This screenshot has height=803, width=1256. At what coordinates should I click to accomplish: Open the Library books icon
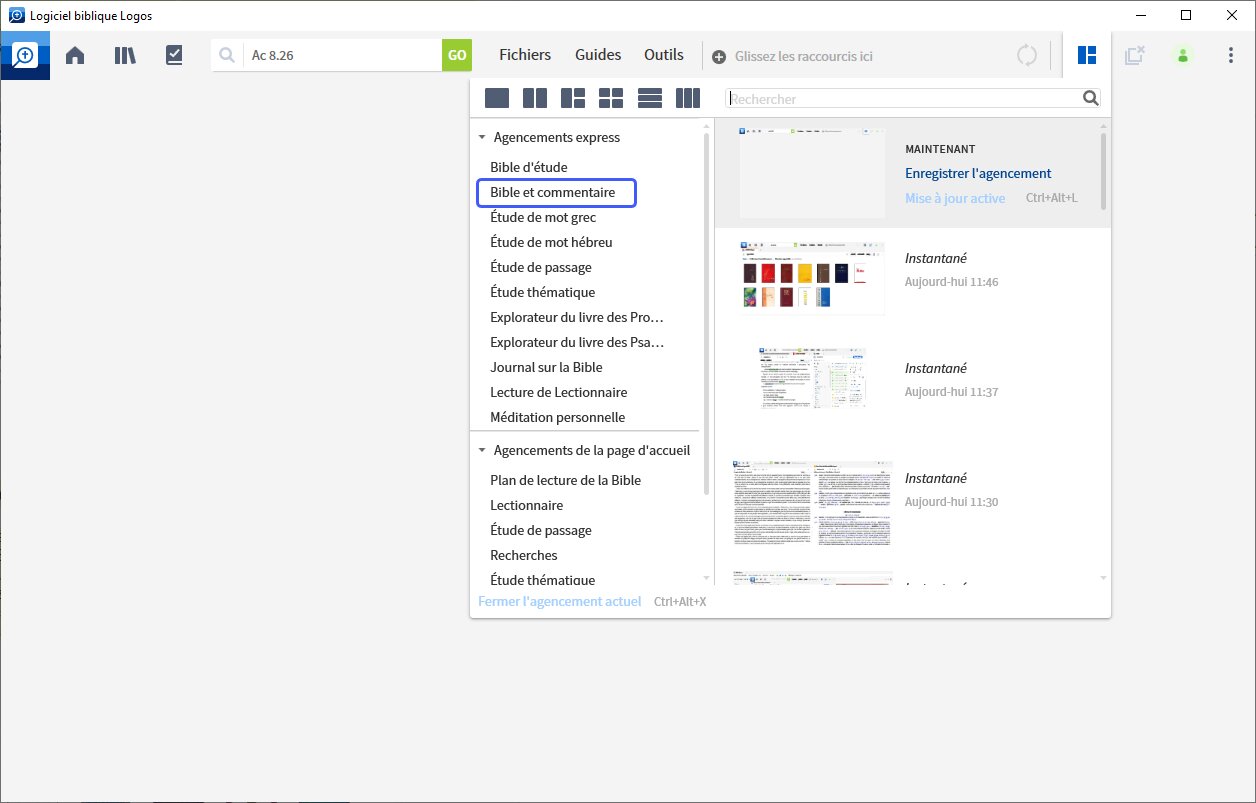tap(125, 56)
